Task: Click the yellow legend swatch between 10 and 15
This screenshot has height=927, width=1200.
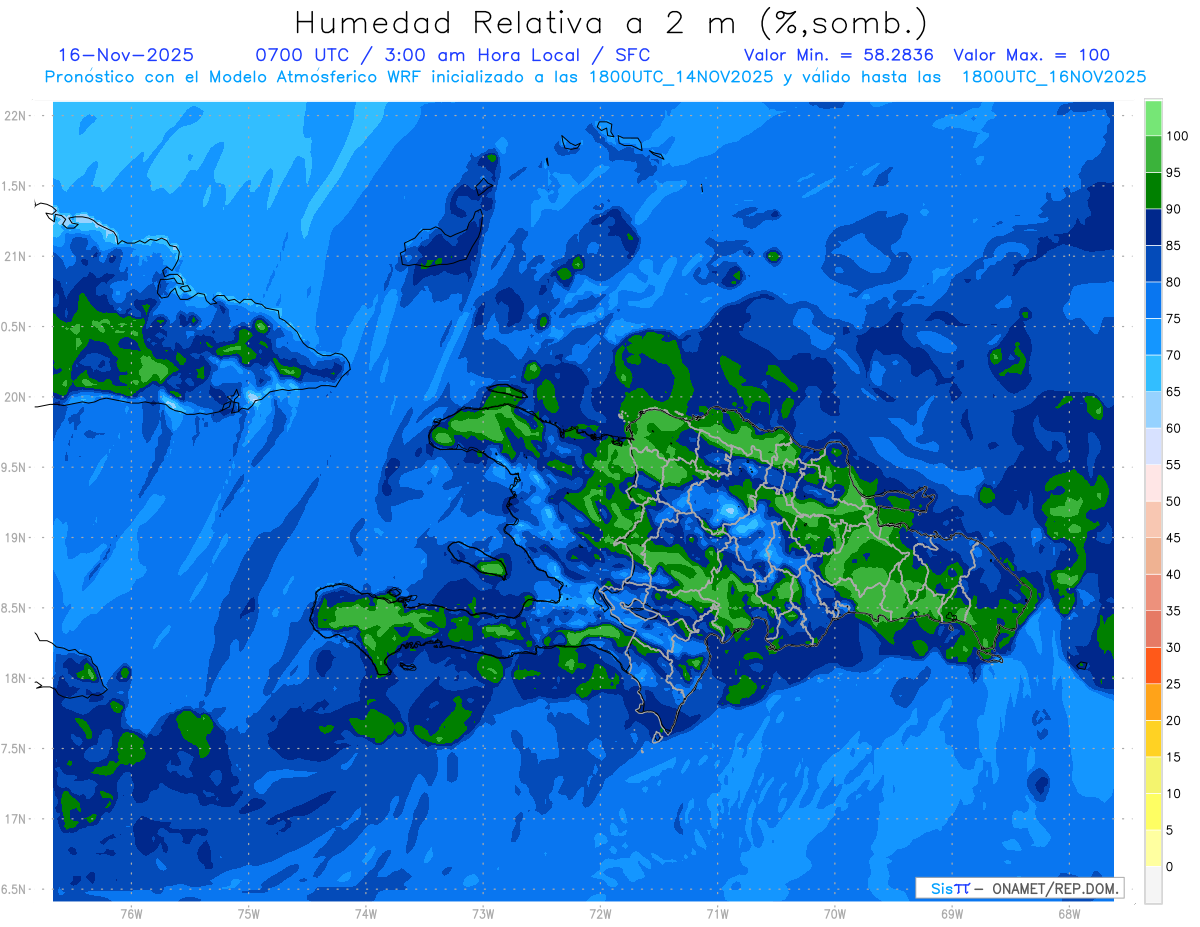Action: [1153, 775]
